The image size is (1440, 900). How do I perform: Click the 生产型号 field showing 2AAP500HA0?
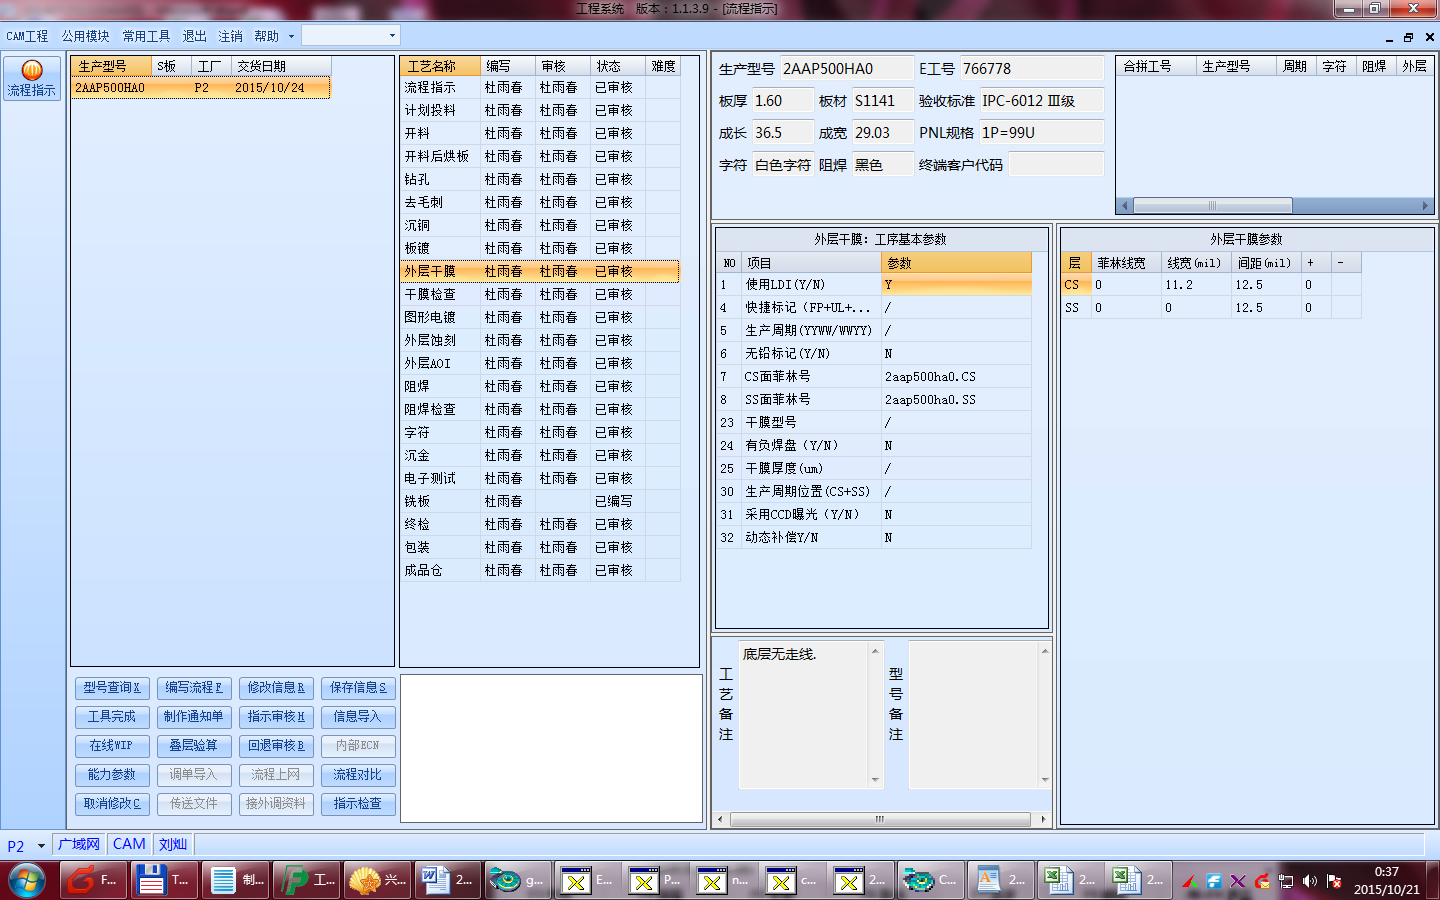(846, 69)
